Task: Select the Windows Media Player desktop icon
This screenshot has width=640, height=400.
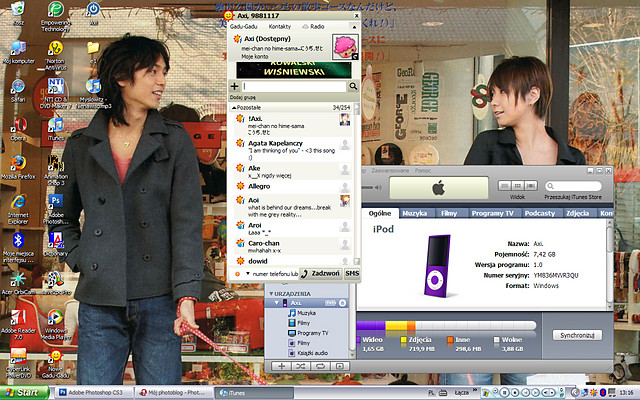Action: tap(56, 325)
